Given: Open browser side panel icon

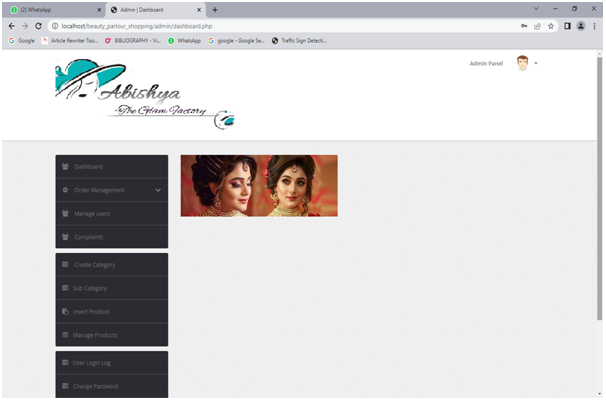Looking at the screenshot, I should point(567,26).
